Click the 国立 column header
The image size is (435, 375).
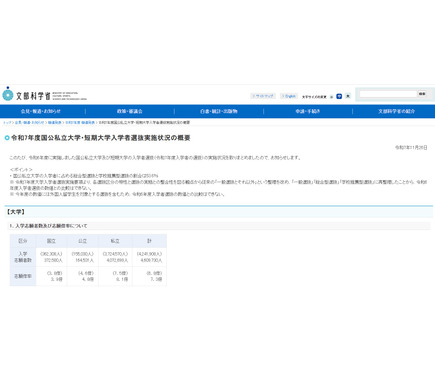[x=51, y=241]
